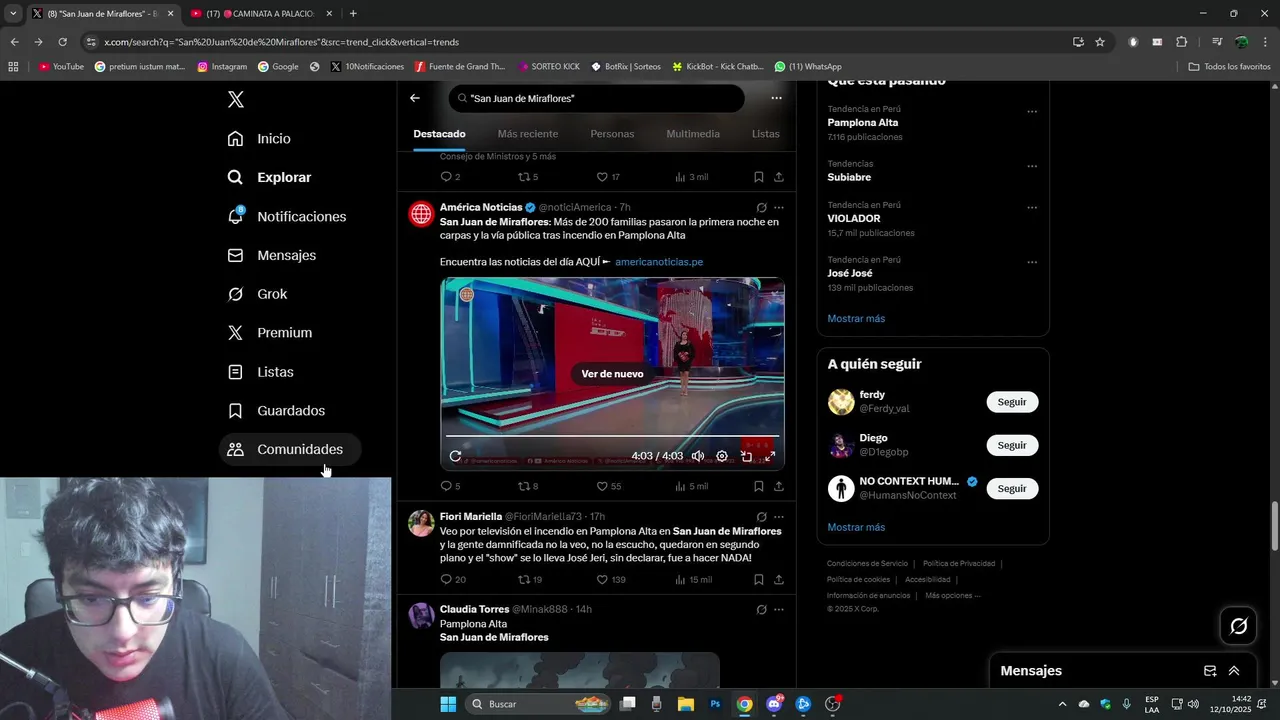The image size is (1280, 720).
Task: Click the "San Juan de Miraflores" search box
Action: (597, 98)
